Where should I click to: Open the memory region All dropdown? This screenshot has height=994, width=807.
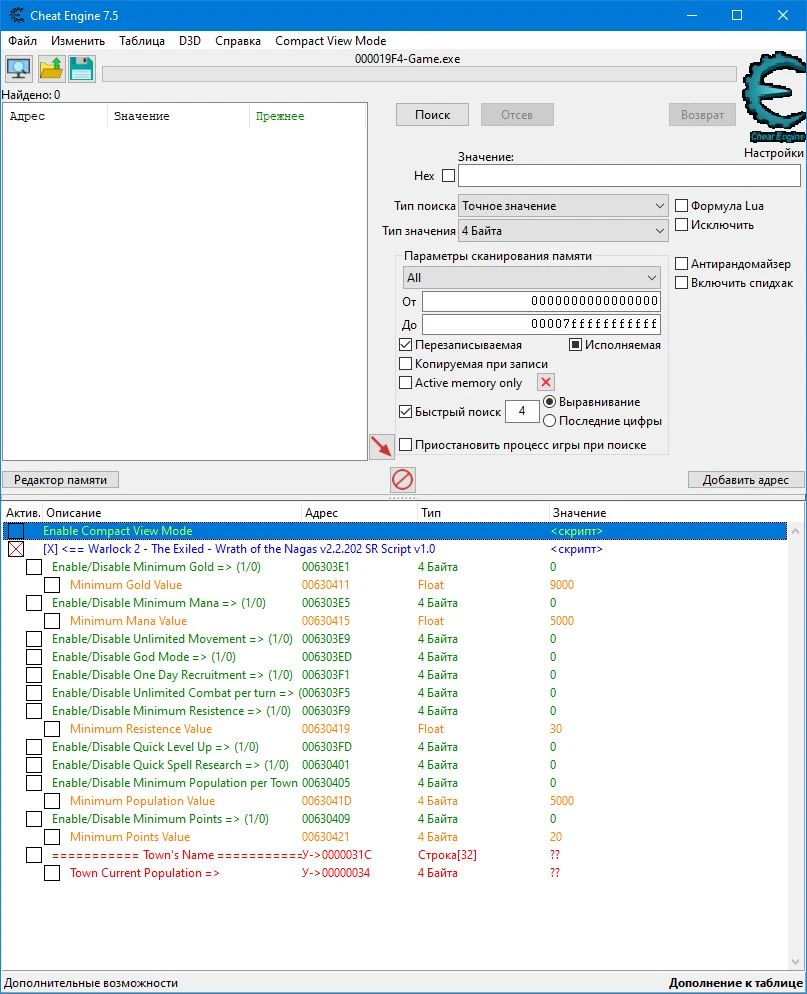pos(531,278)
